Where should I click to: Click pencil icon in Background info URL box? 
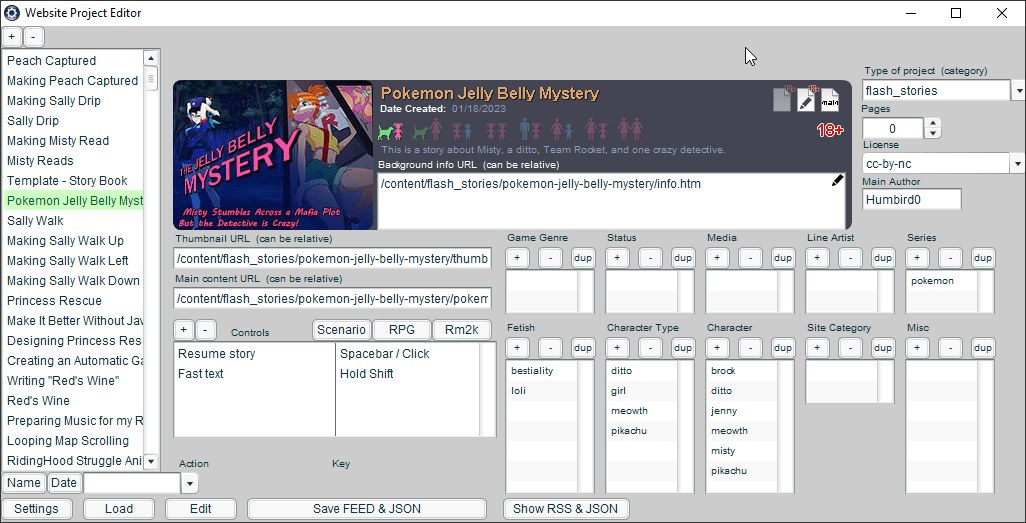[x=837, y=180]
